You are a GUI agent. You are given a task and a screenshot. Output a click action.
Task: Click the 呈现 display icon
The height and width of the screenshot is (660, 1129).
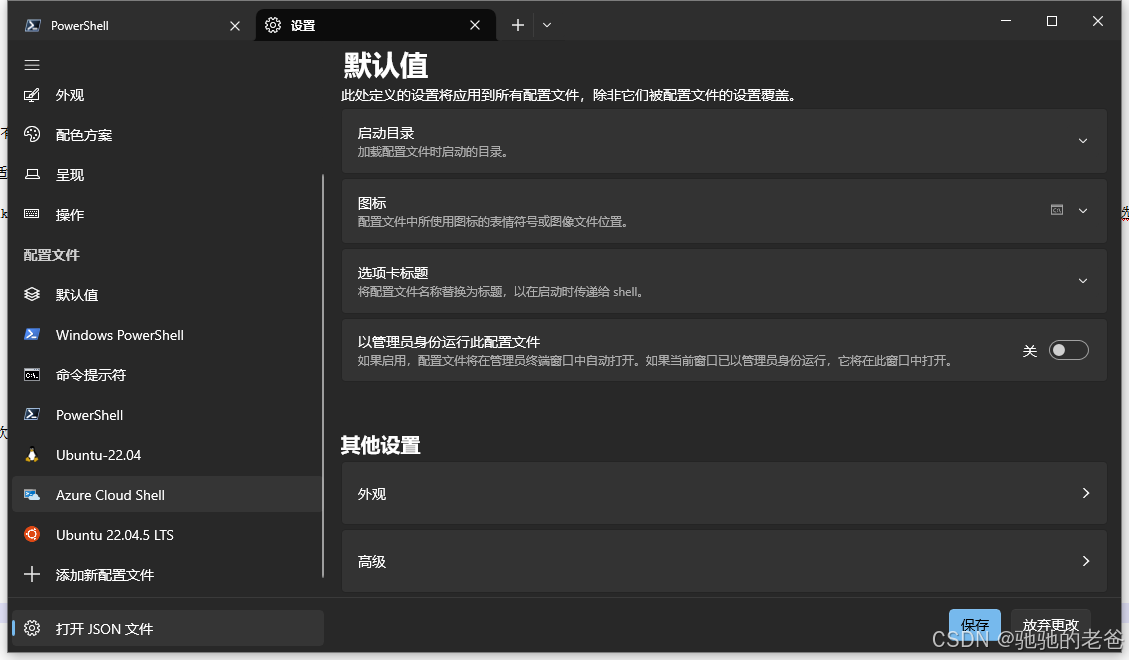[32, 174]
